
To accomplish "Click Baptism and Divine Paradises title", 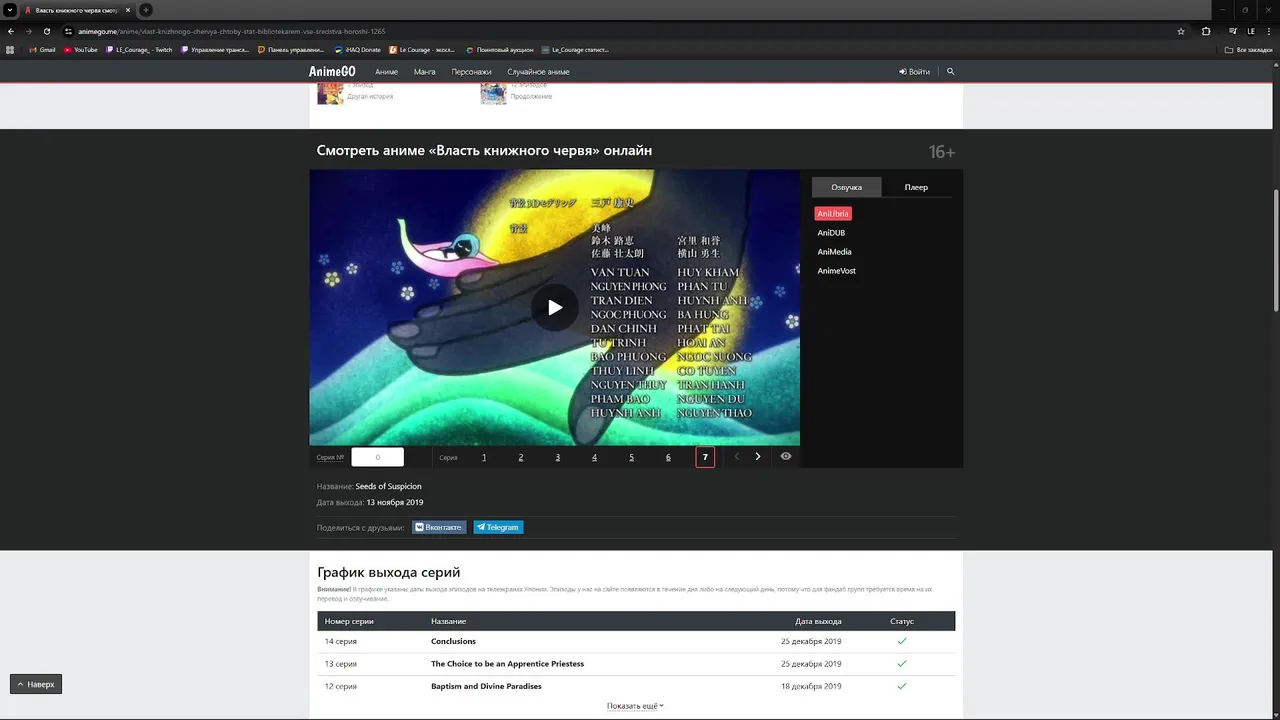I will click(x=486, y=686).
